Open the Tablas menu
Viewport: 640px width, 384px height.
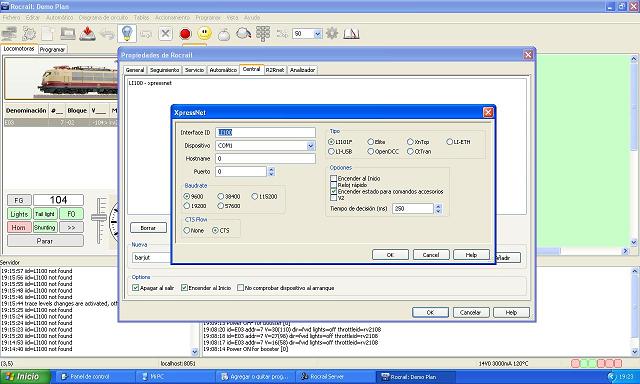coord(142,18)
